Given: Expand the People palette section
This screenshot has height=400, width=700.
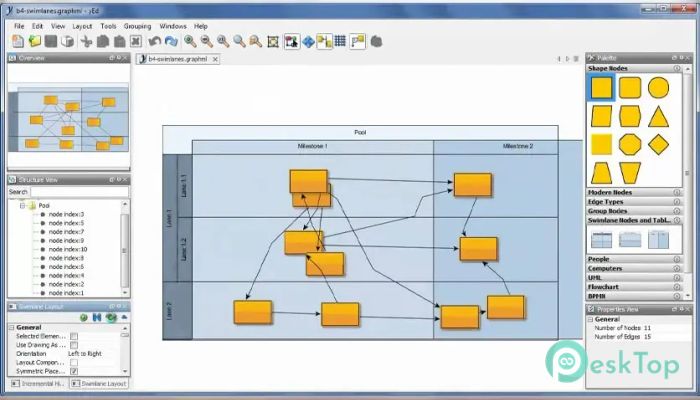Looking at the screenshot, I should pos(634,259).
